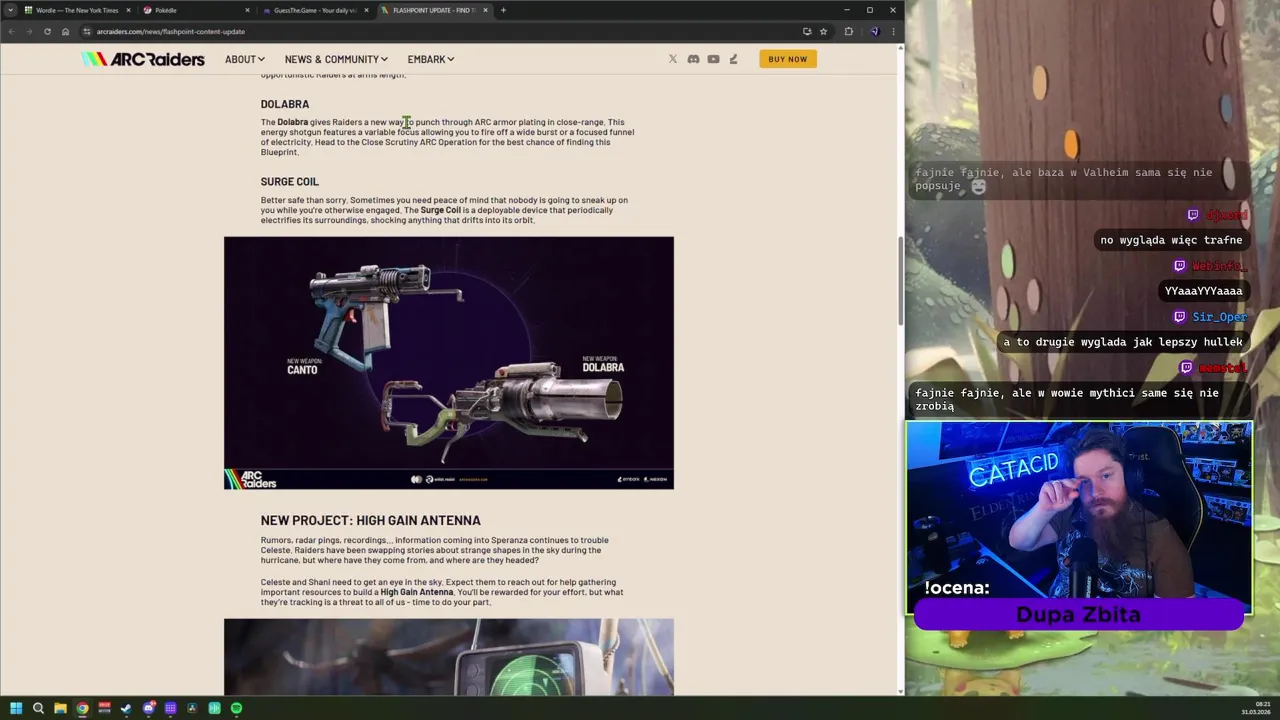Viewport: 1280px width, 720px height.
Task: Open File Explorer from taskbar
Action: coord(60,708)
